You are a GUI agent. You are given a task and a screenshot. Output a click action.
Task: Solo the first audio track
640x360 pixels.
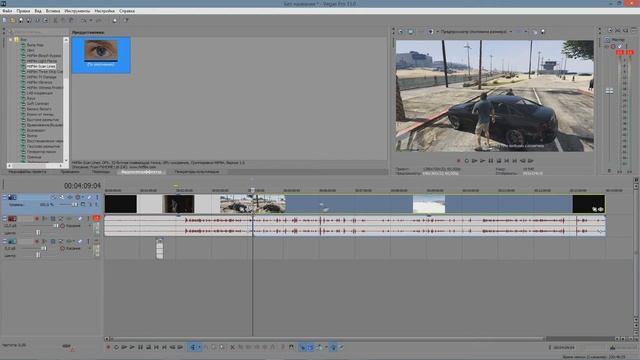(88, 219)
